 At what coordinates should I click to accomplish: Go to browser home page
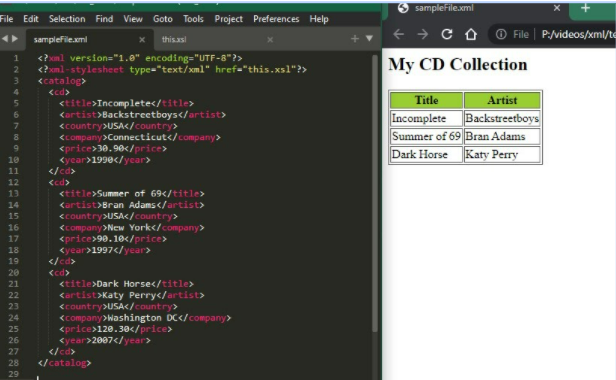pyautogui.click(x=471, y=35)
